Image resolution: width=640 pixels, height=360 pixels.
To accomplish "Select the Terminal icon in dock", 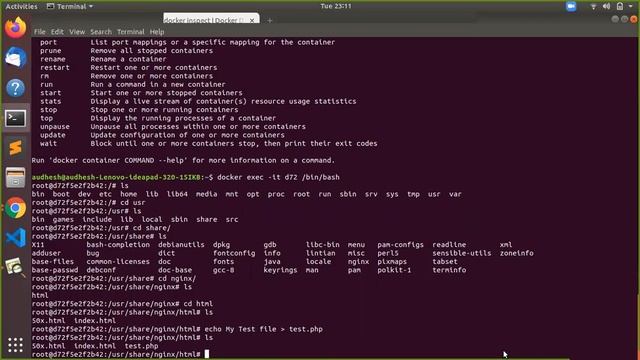I will click(16, 118).
